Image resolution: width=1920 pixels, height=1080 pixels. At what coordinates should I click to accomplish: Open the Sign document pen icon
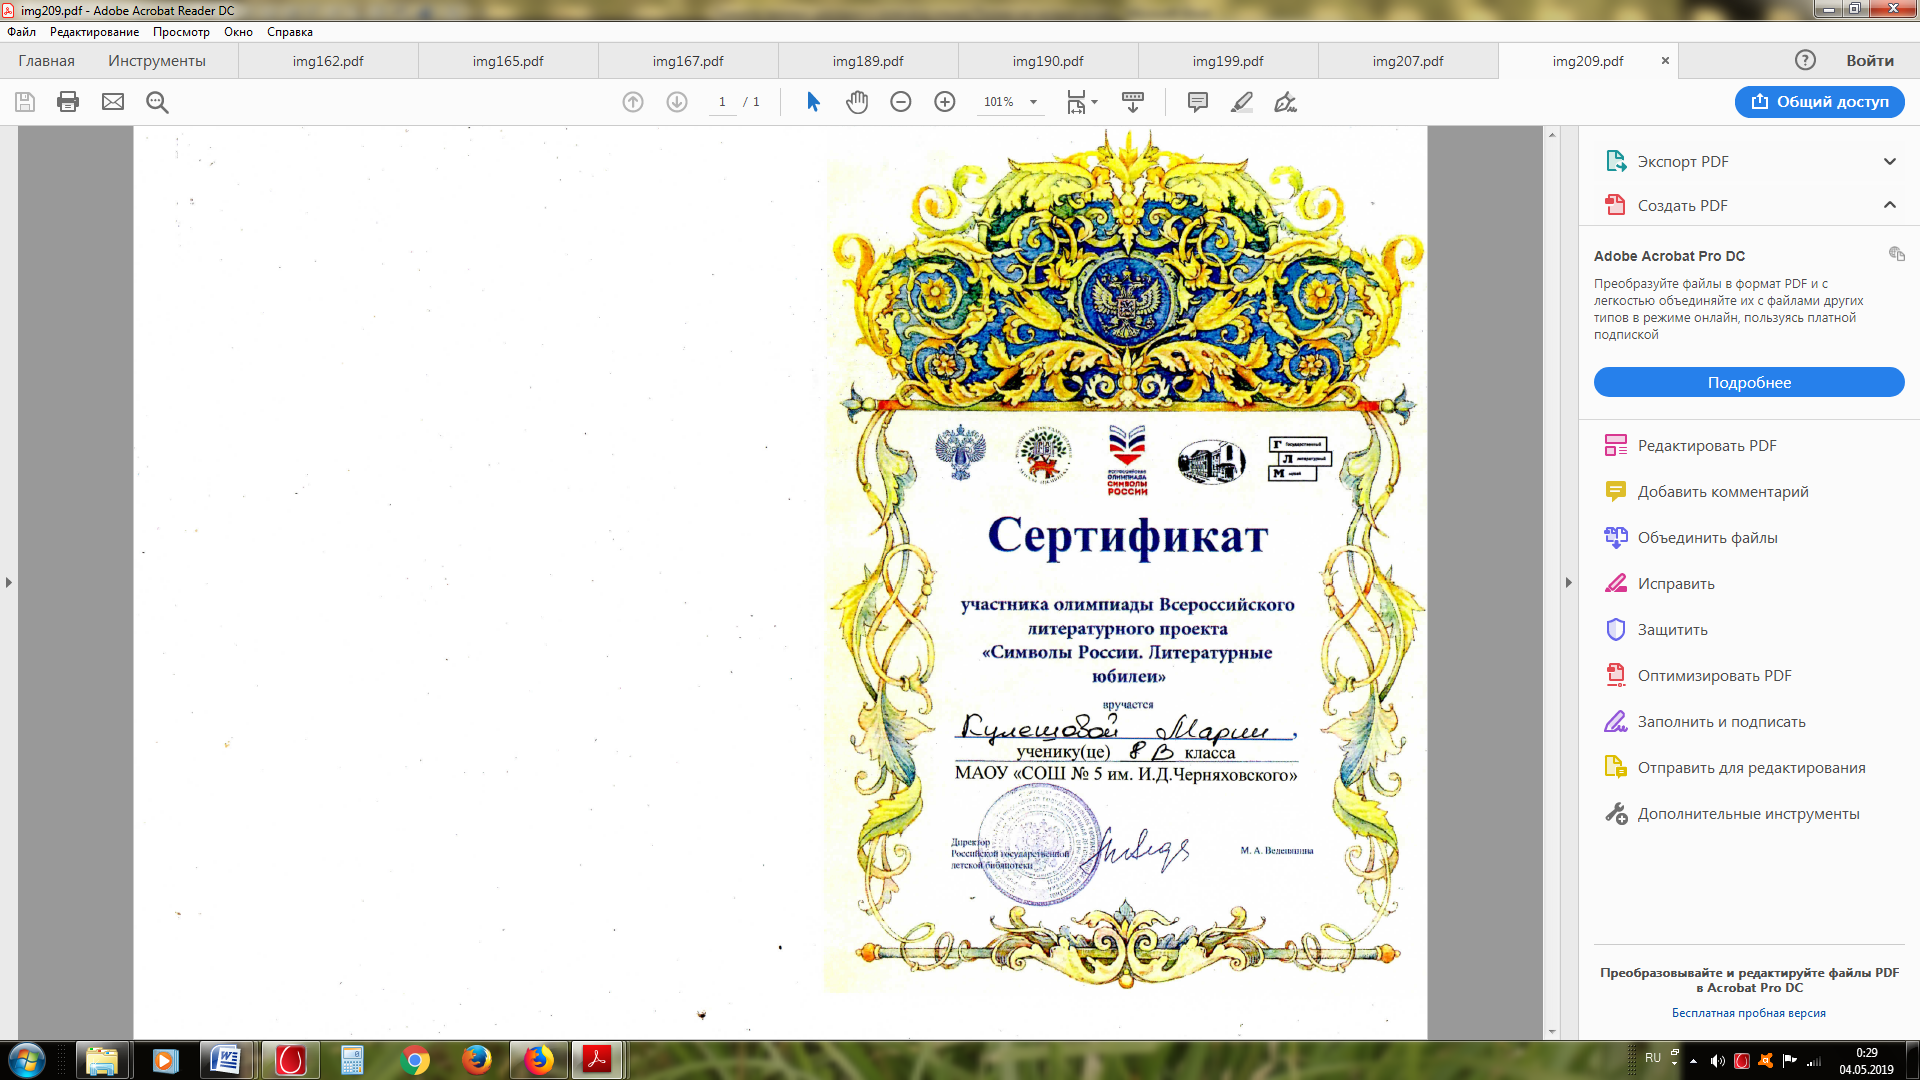click(x=1286, y=102)
